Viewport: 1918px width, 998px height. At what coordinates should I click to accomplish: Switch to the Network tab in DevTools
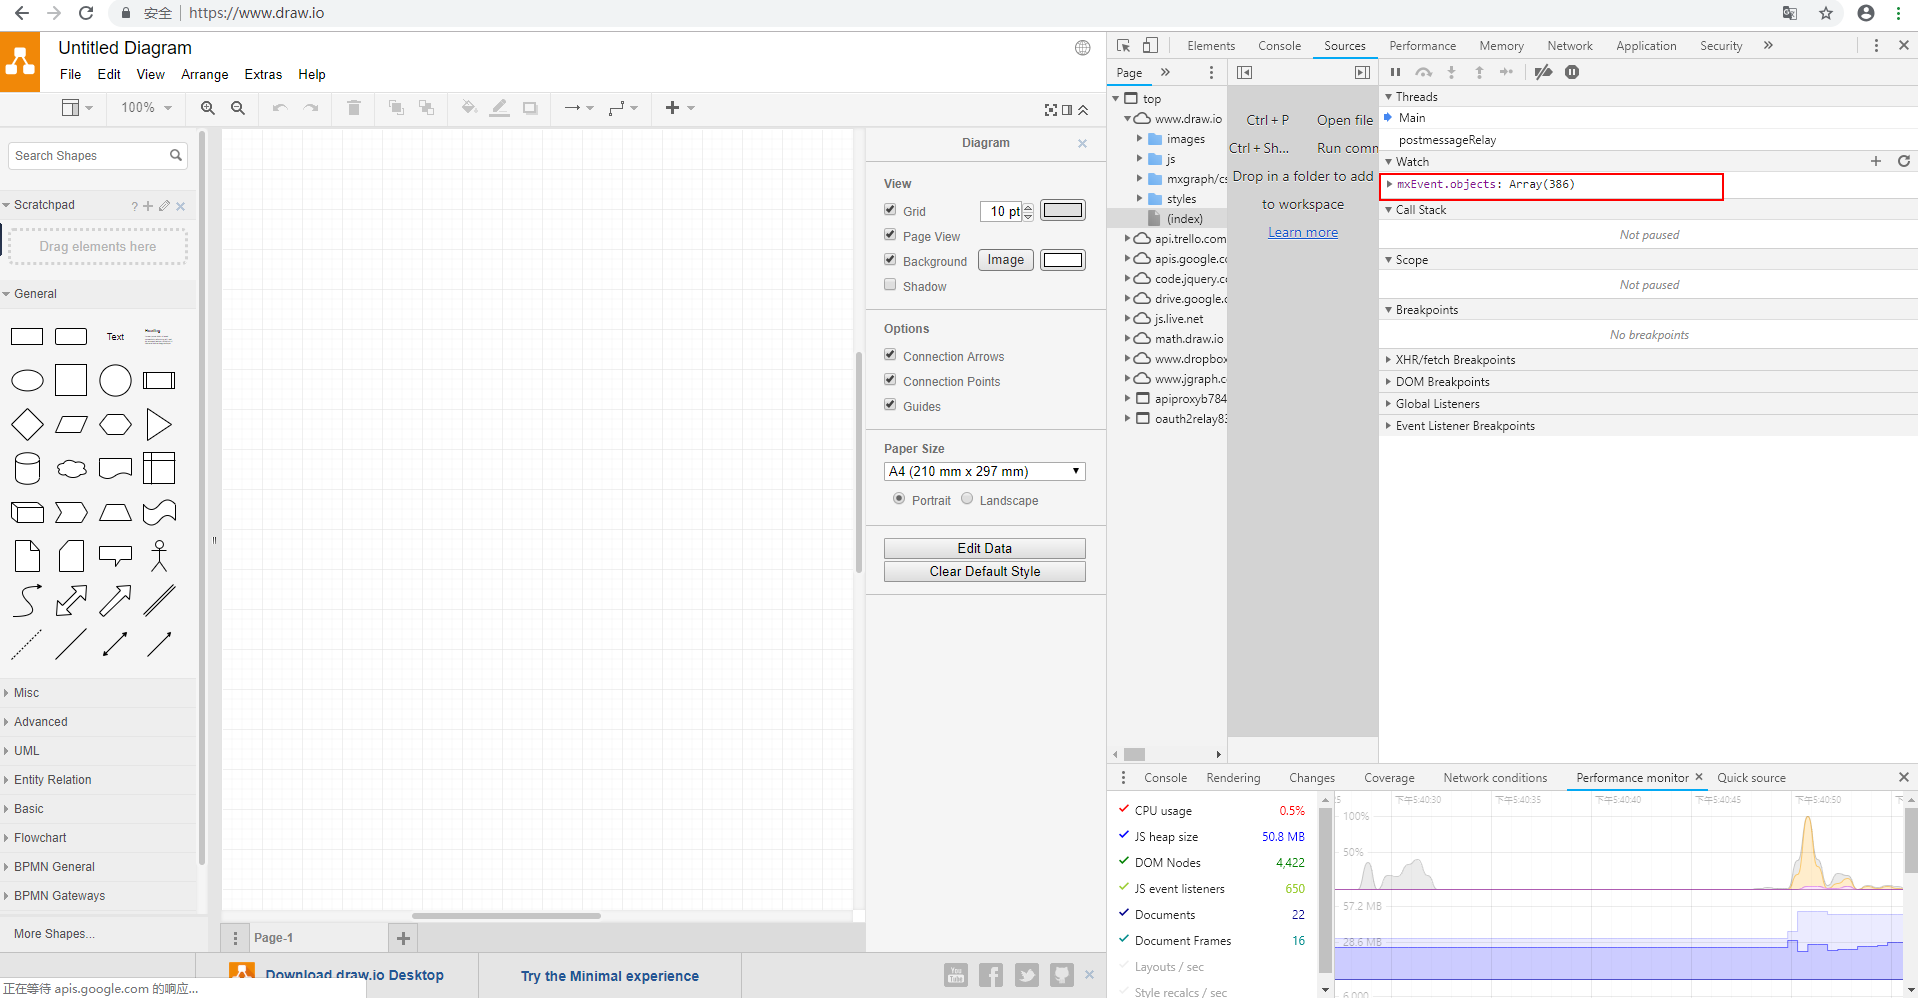click(1569, 45)
